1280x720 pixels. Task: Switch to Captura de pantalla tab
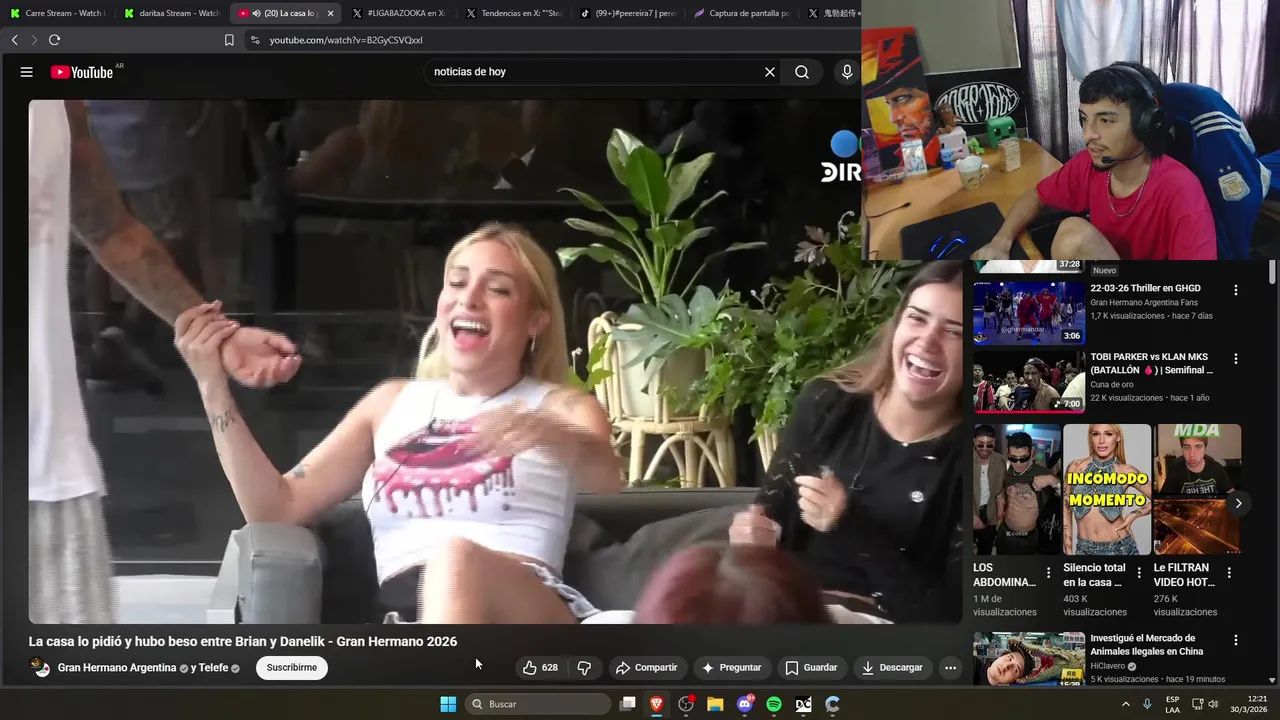click(x=742, y=13)
